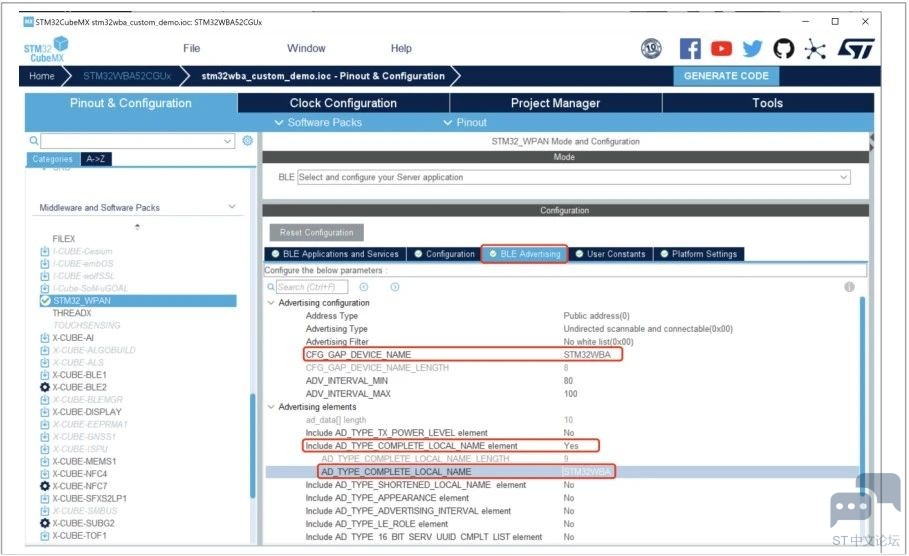Open the GitHub icon in the header
The width and height of the screenshot is (909, 556).
tap(784, 49)
